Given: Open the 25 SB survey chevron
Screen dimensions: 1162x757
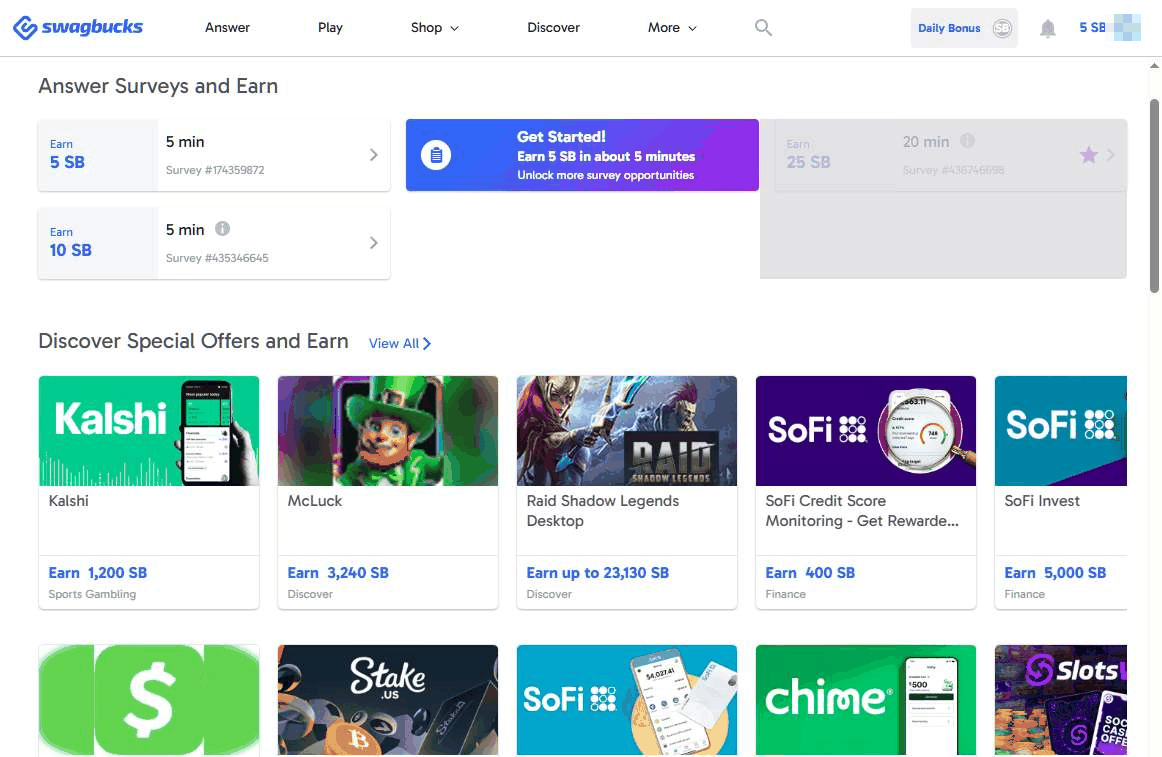Looking at the screenshot, I should [x=1110, y=155].
